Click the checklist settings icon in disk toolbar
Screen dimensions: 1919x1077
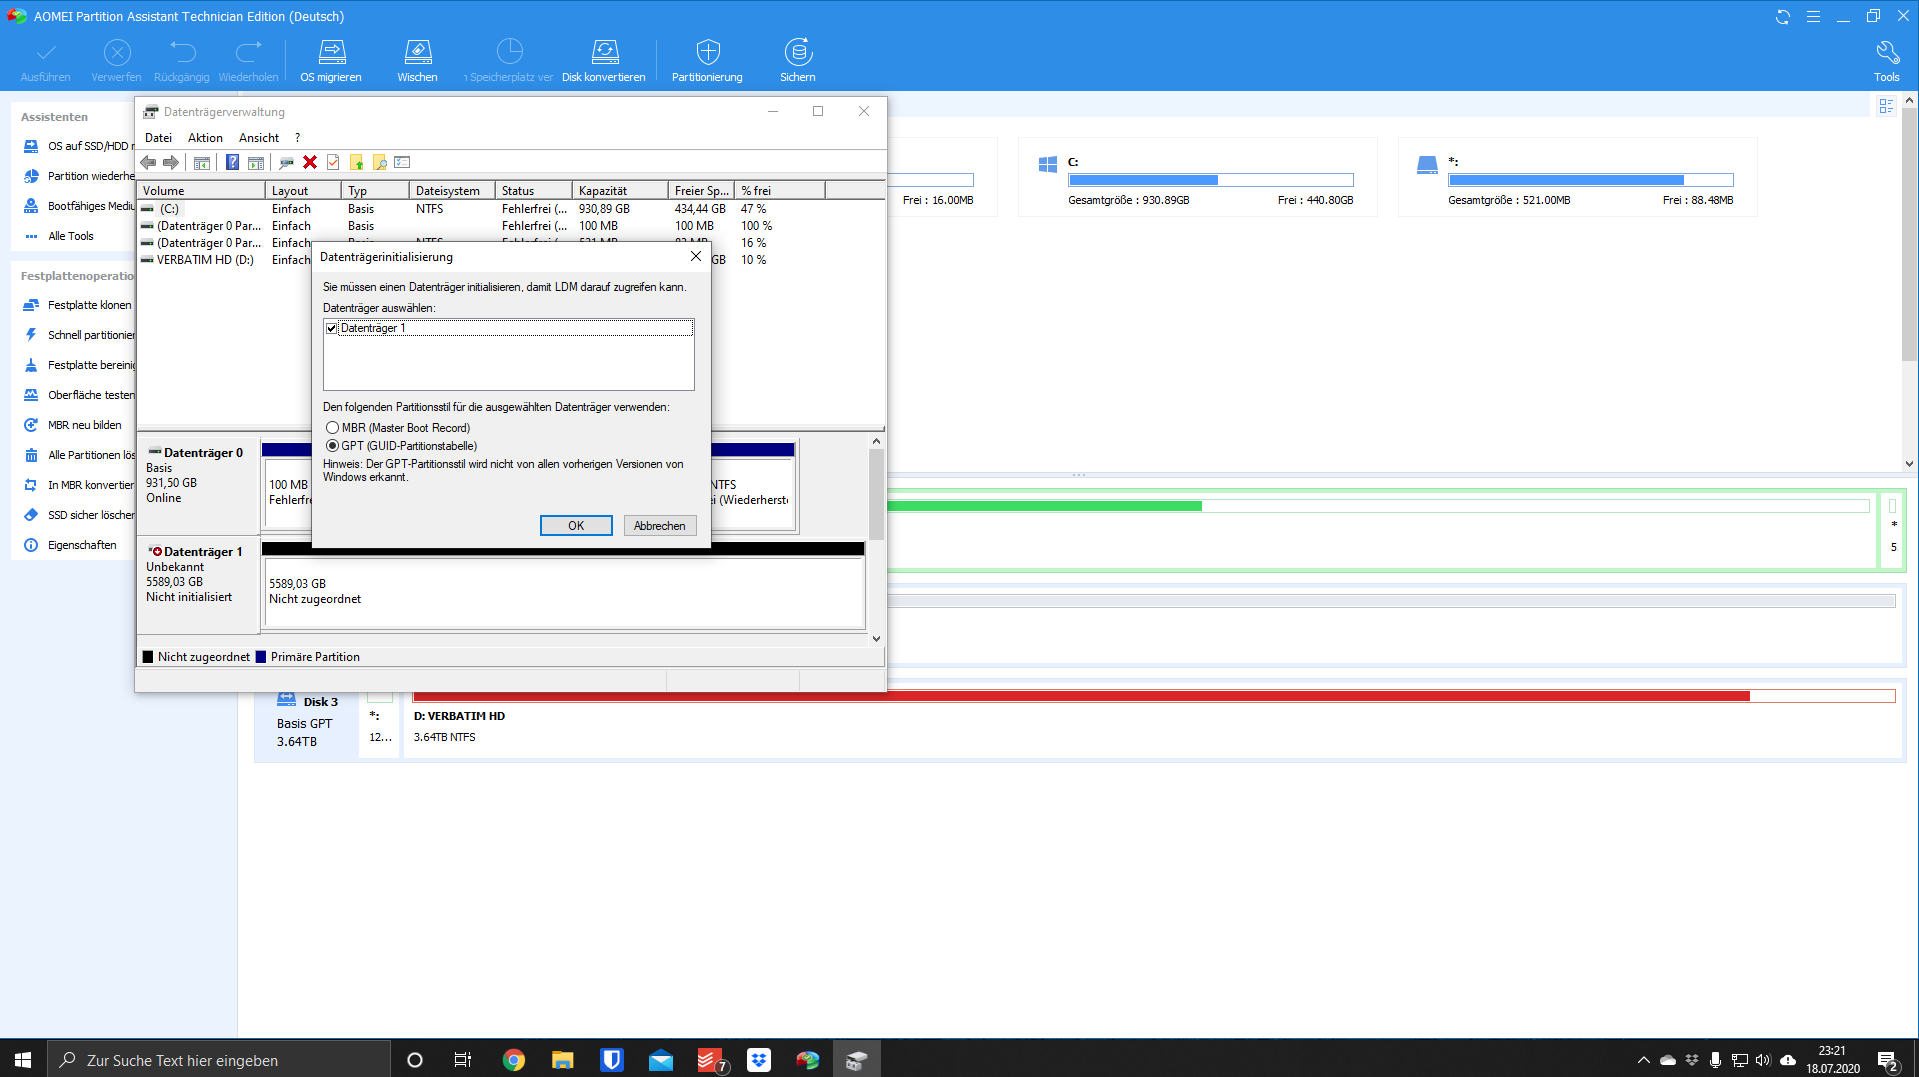[403, 163]
